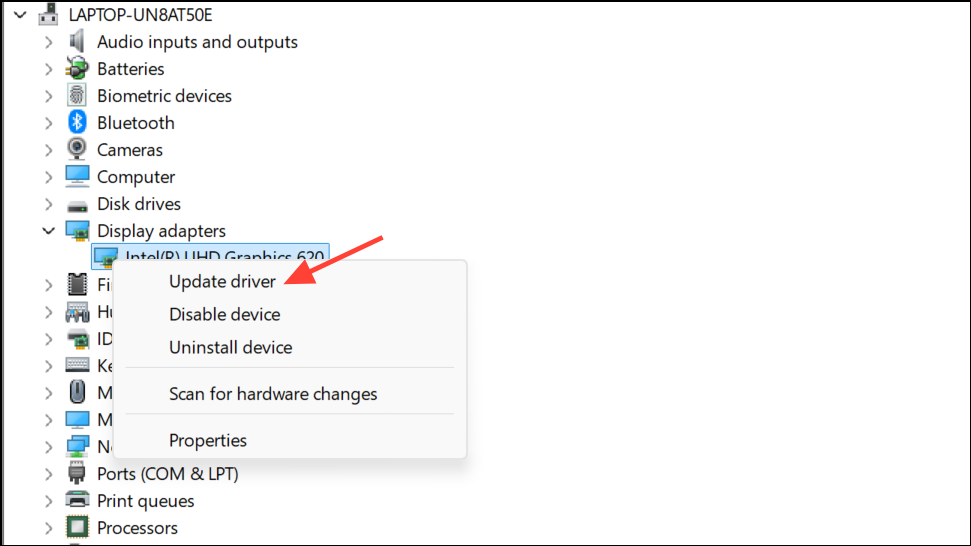Click the Disk drives icon
Screen dimensions: 971x546
[77, 204]
